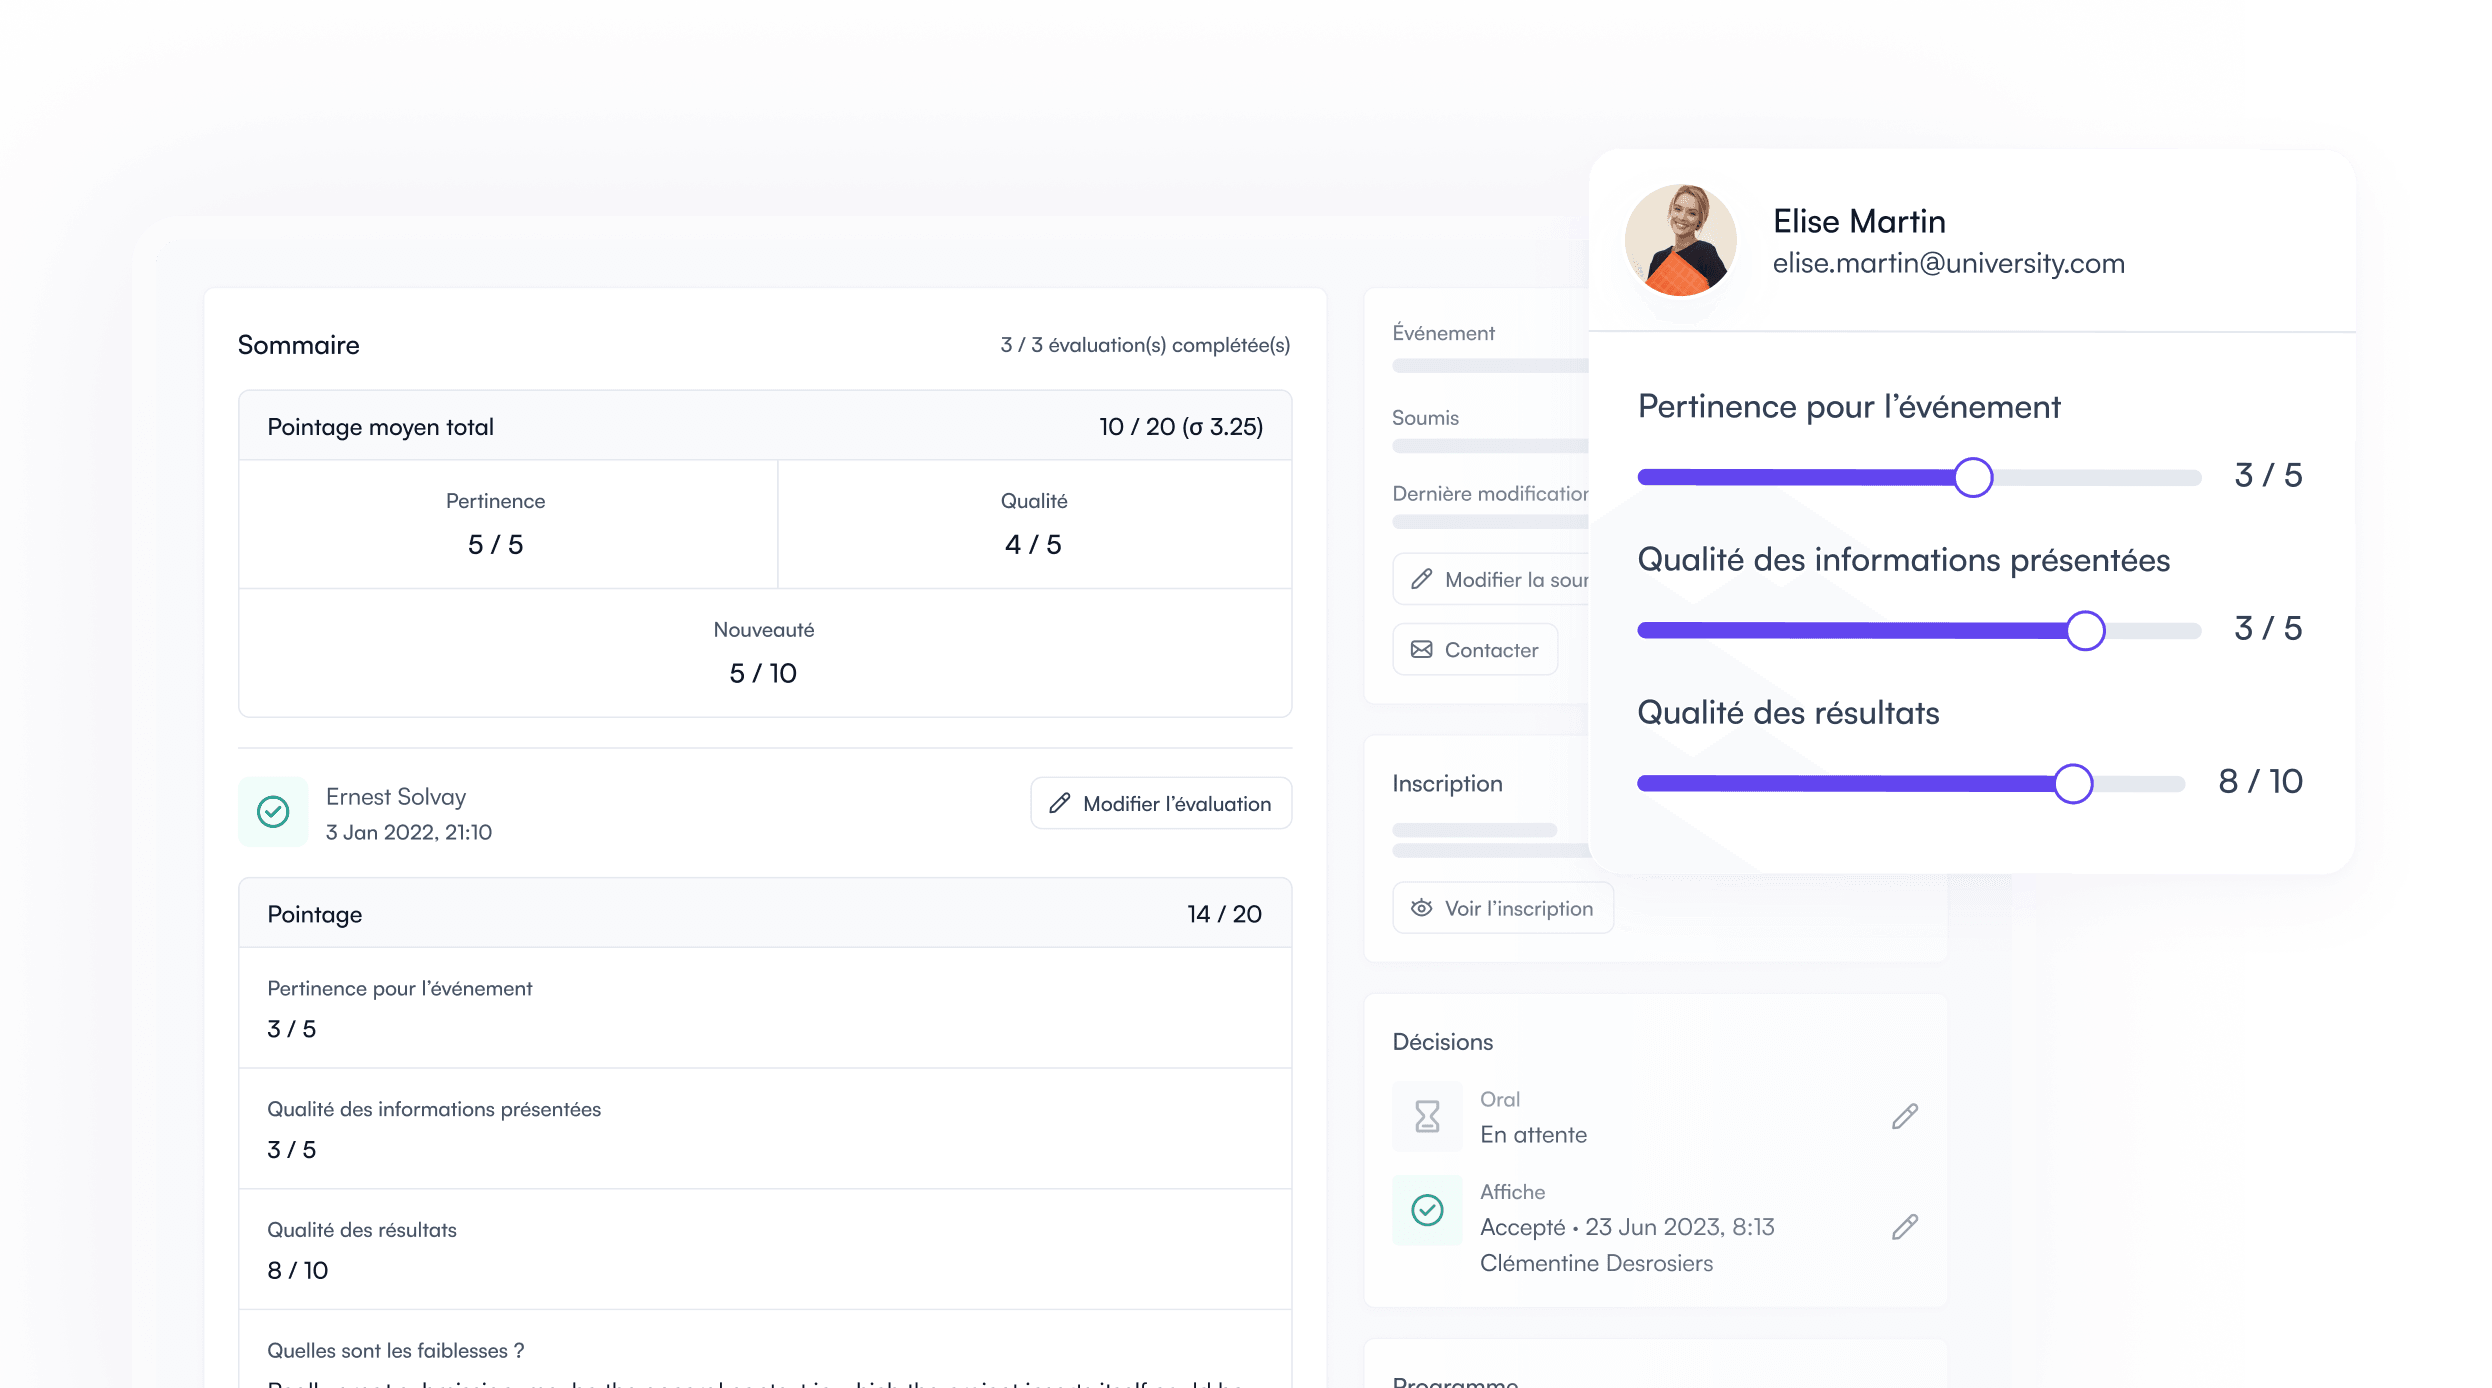The image size is (2492, 1388).
Task: Click Elise Martin's avatar photo
Action: 1681,240
